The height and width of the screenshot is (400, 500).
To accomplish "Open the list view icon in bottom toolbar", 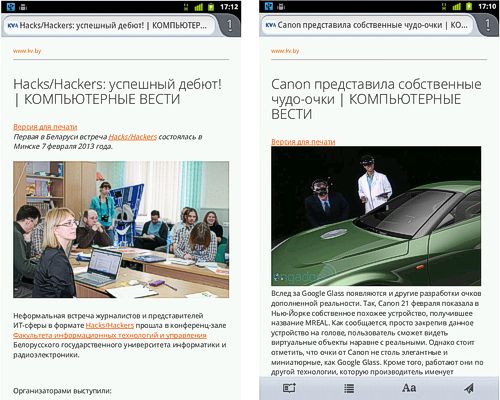I will (x=349, y=388).
